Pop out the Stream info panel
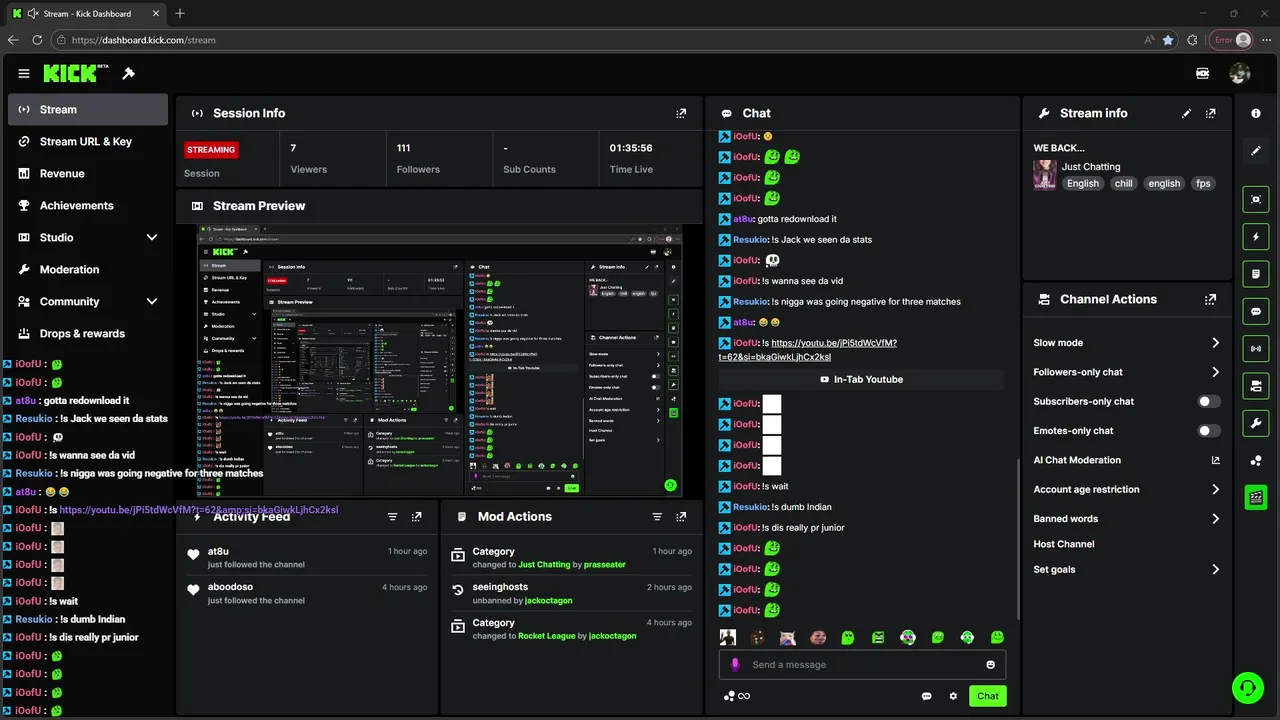 pos(1211,113)
